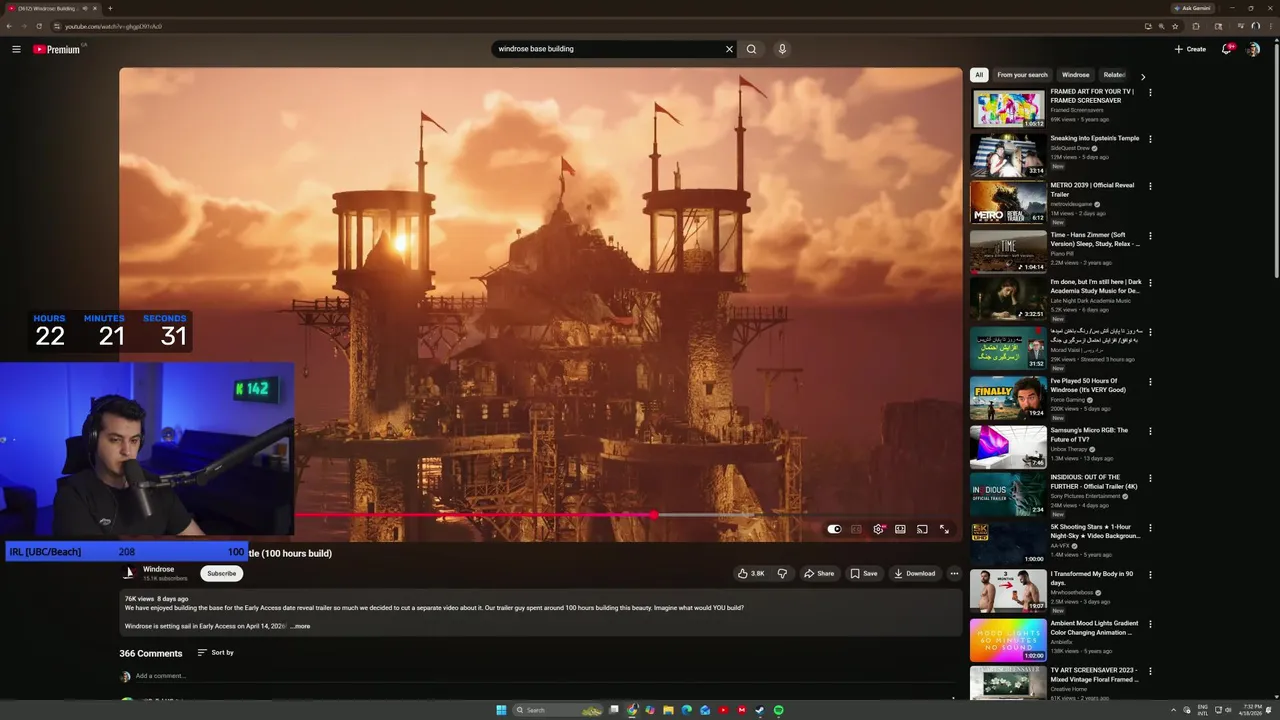1280x720 pixels.
Task: Open METRO 2039 Official Reveal Trailer title
Action: (1092, 190)
